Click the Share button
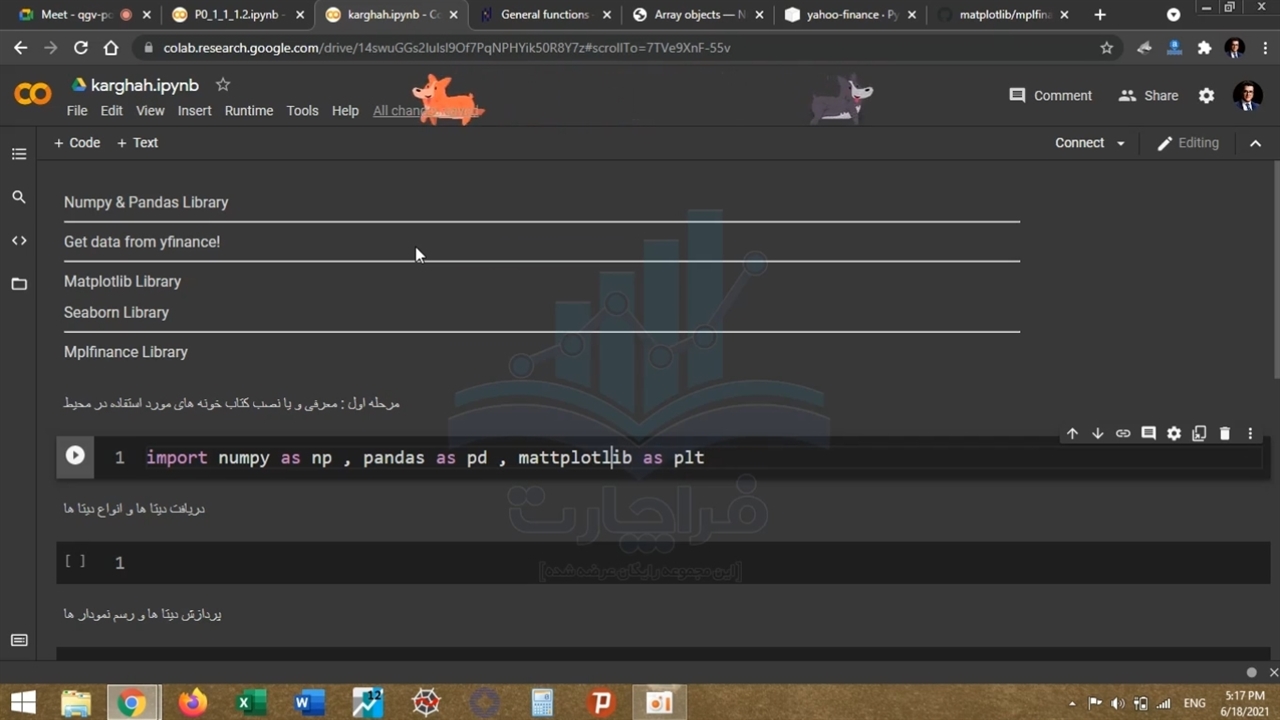Screen dimensions: 1280x720 tap(1148, 96)
